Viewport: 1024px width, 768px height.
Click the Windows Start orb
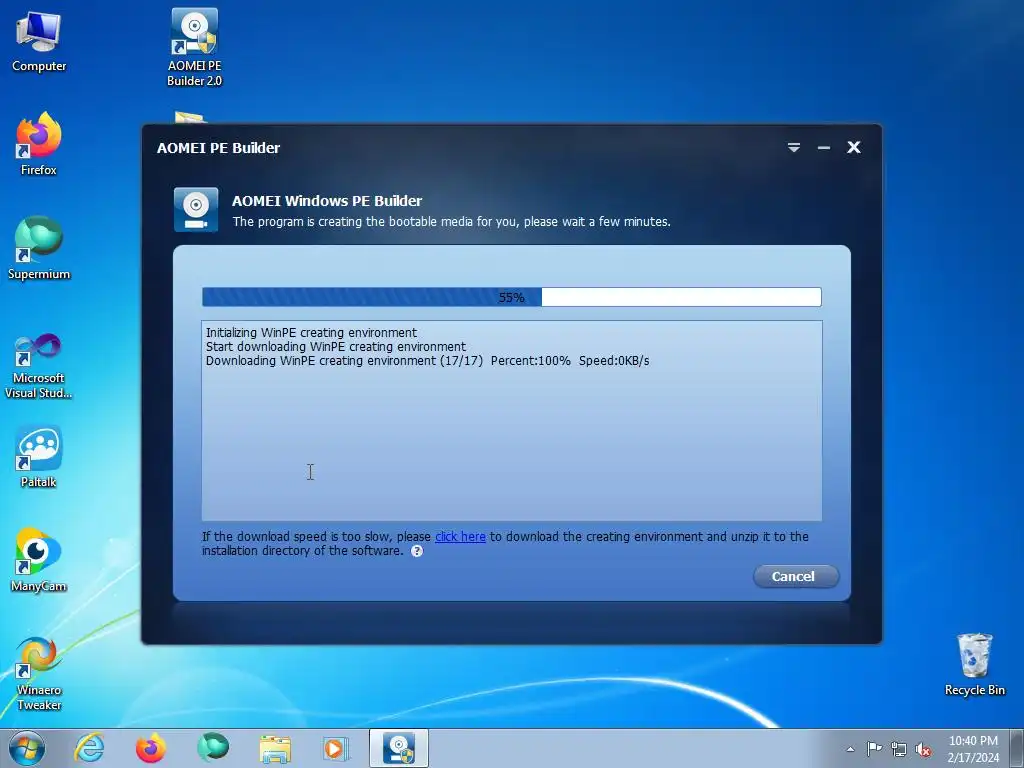(27, 748)
